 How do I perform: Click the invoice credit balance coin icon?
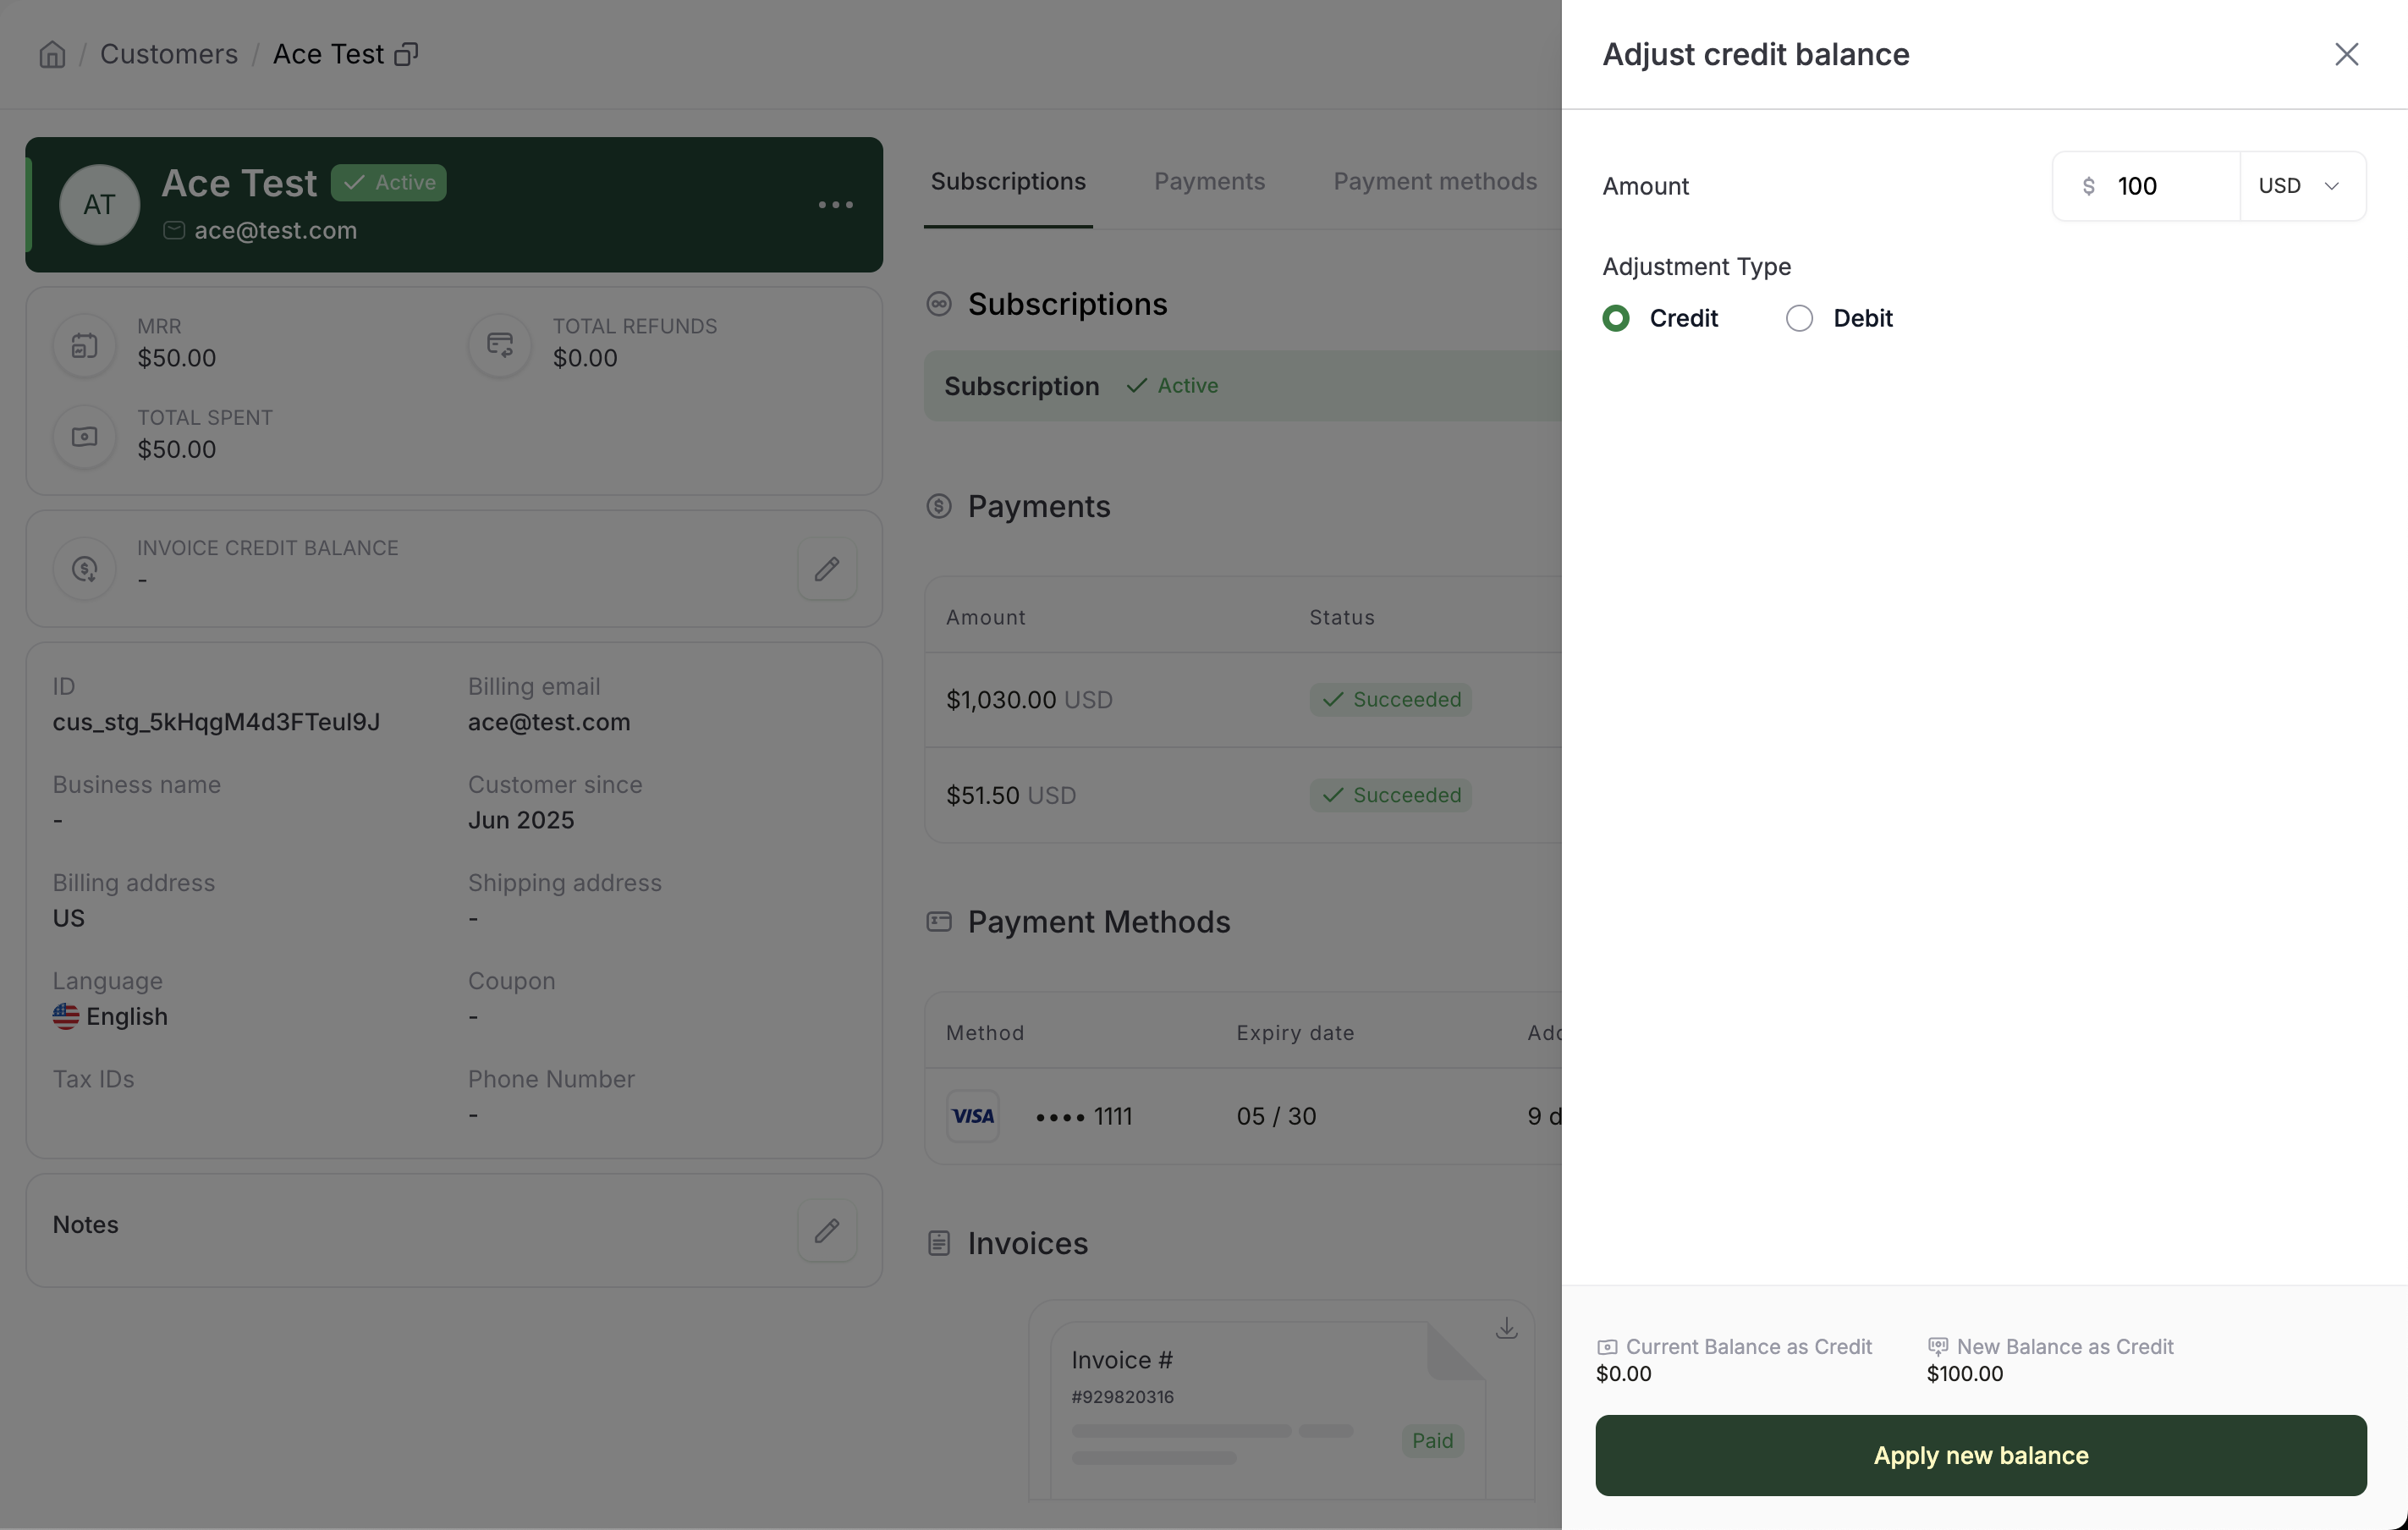tap(85, 569)
